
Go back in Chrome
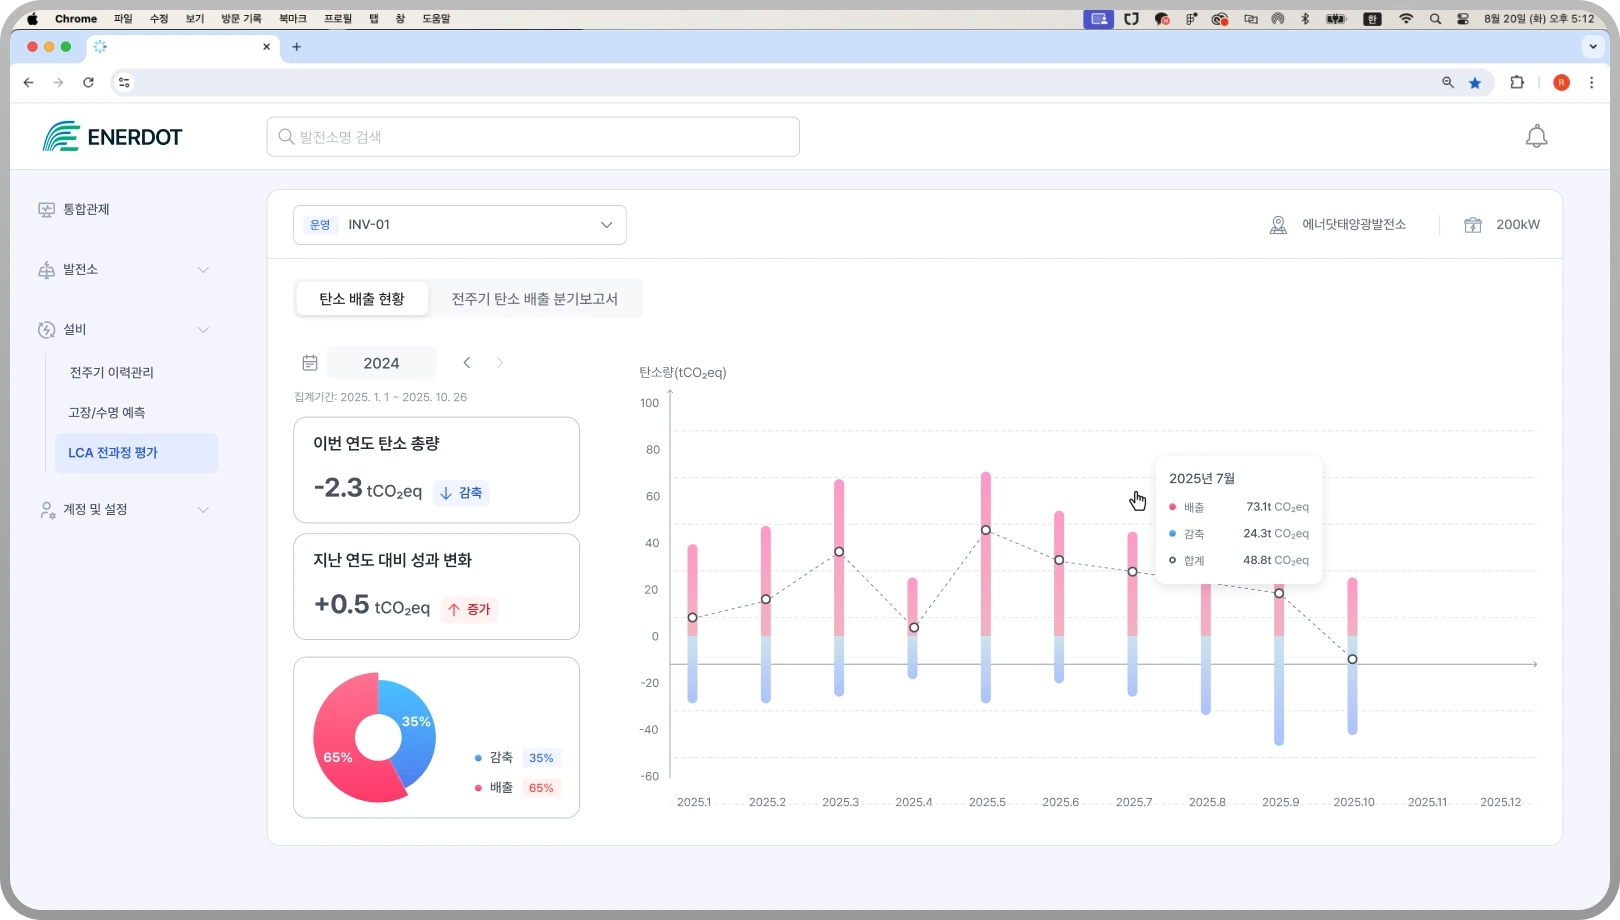pyautogui.click(x=28, y=83)
